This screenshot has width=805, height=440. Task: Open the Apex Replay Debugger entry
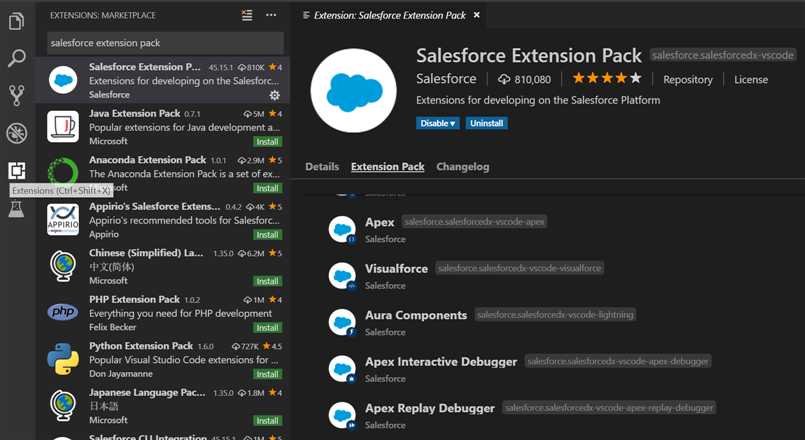point(430,408)
